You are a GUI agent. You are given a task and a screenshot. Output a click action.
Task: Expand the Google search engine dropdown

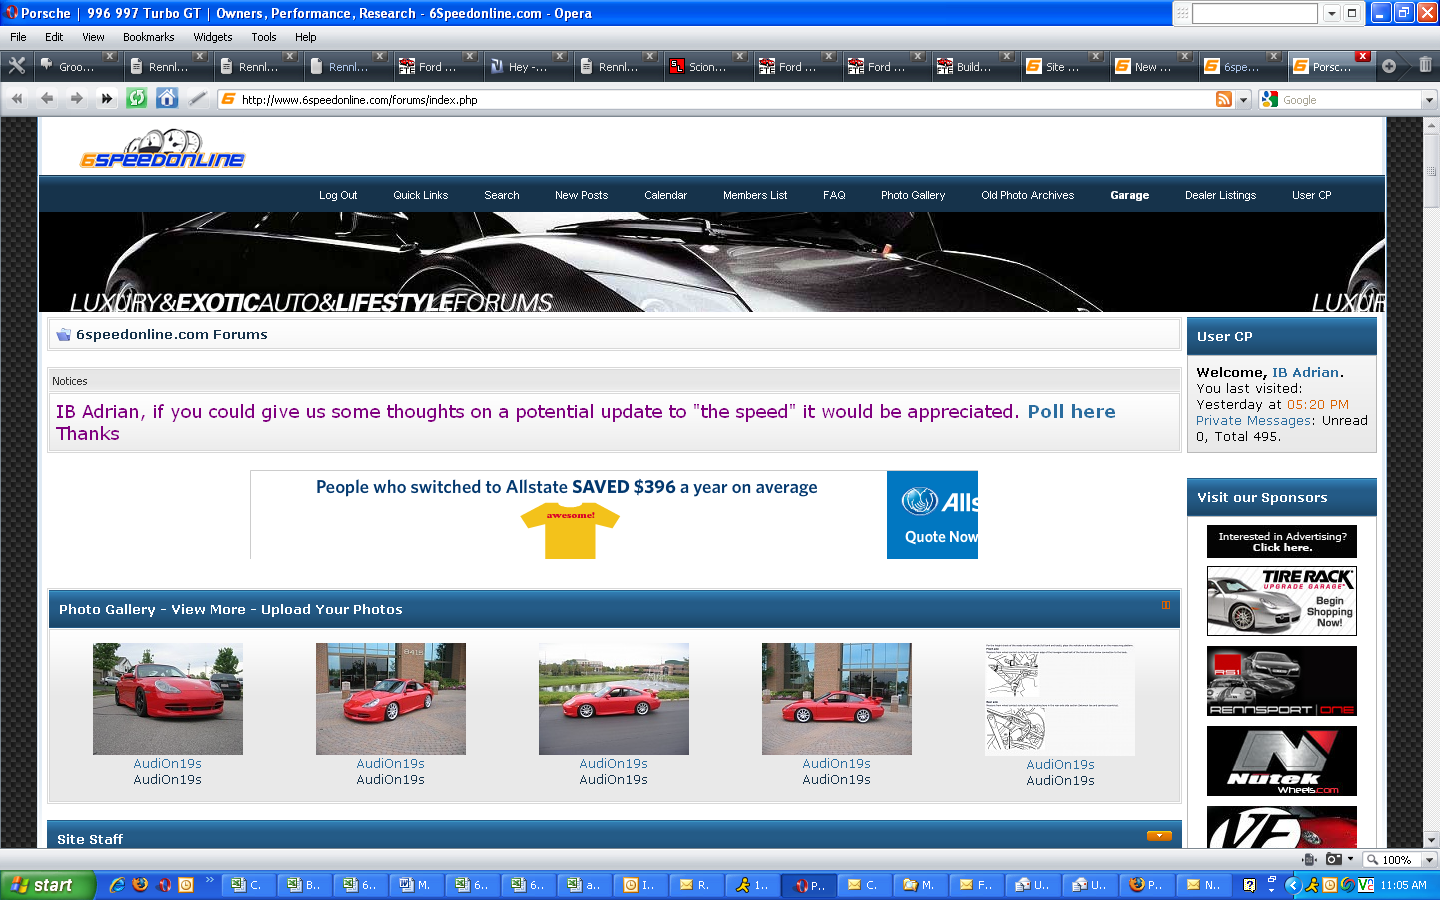pos(1429,100)
